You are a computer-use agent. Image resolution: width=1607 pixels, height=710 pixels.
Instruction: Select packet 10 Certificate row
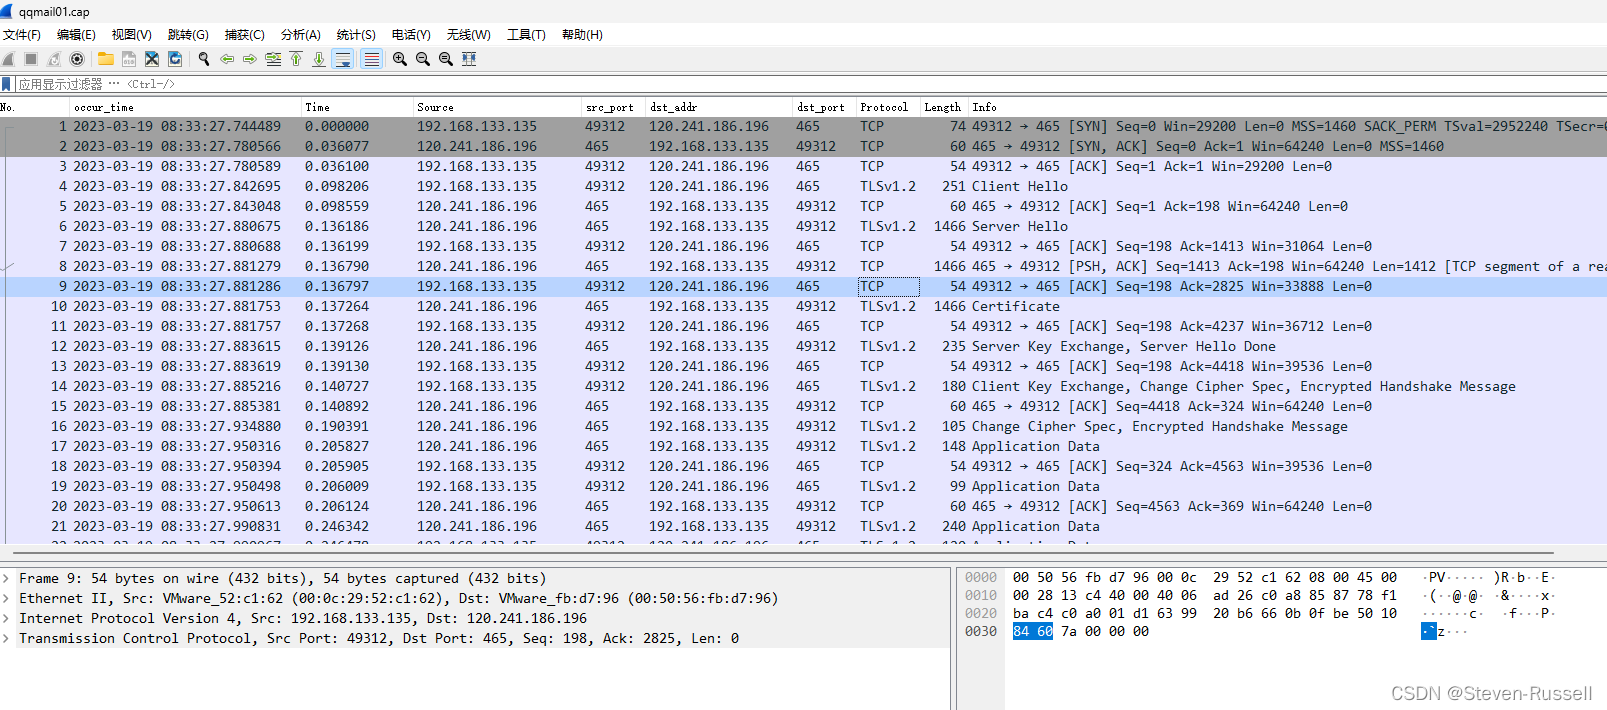(803, 306)
